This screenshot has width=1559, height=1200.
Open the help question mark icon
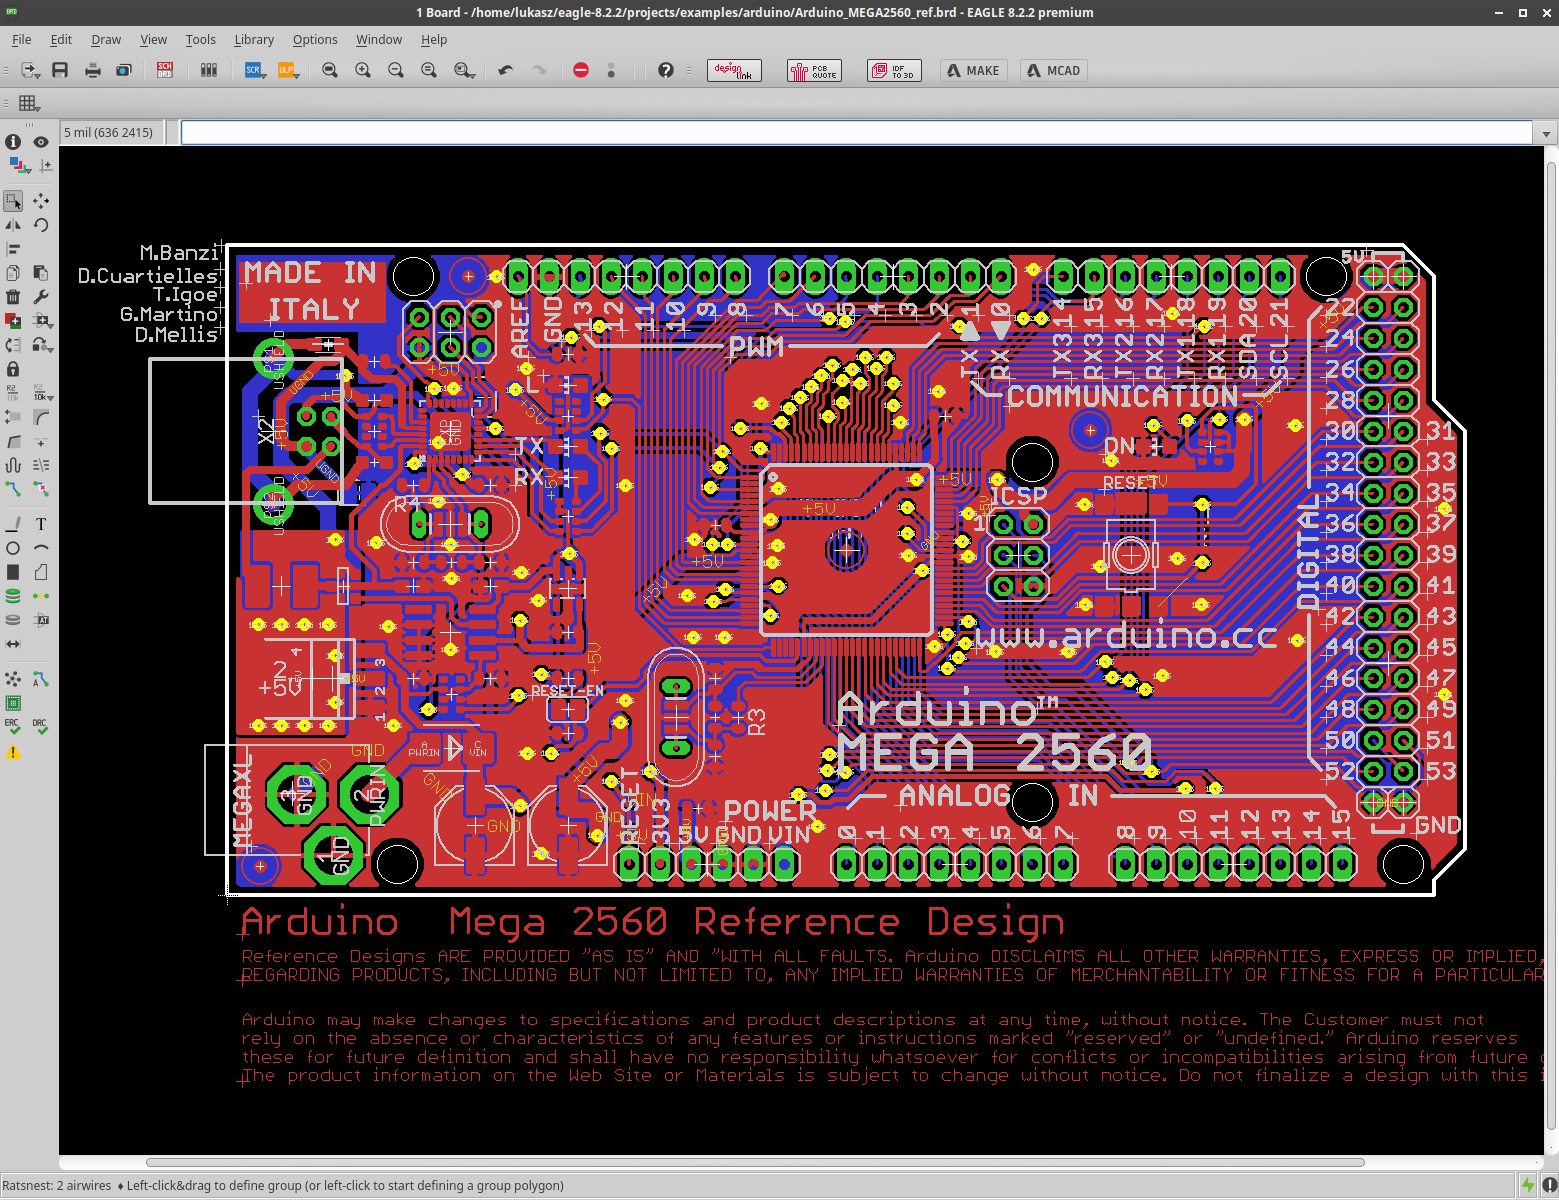point(666,70)
